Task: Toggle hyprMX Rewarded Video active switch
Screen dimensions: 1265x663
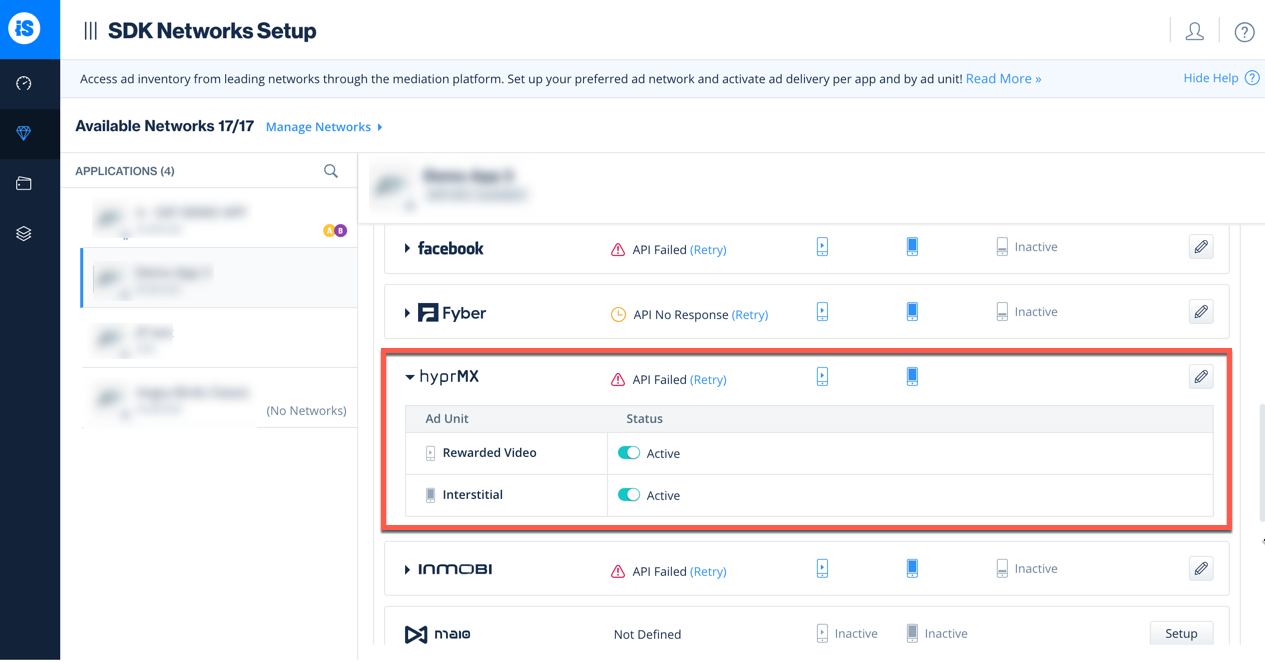Action: click(x=628, y=453)
